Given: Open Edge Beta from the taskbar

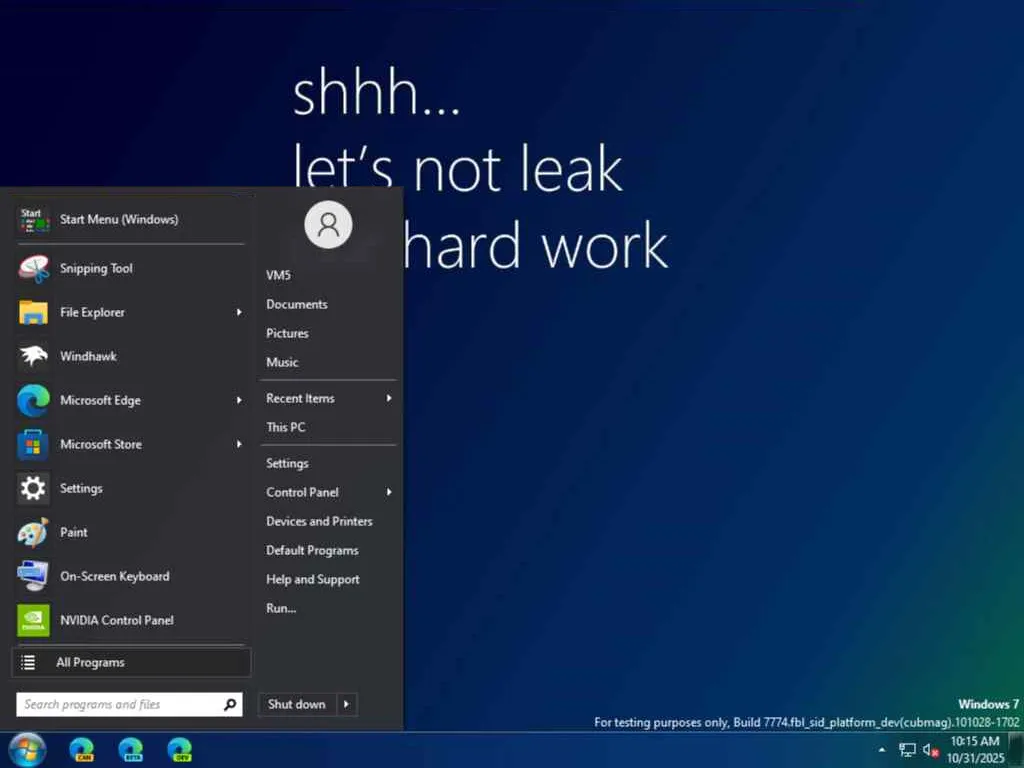Looking at the screenshot, I should coord(131,749).
